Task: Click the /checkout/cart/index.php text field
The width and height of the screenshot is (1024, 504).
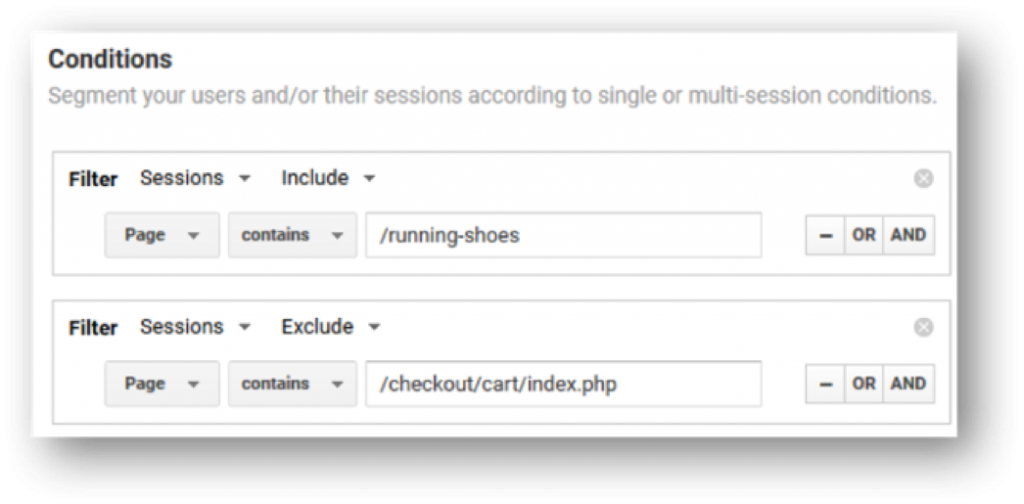Action: click(x=564, y=384)
